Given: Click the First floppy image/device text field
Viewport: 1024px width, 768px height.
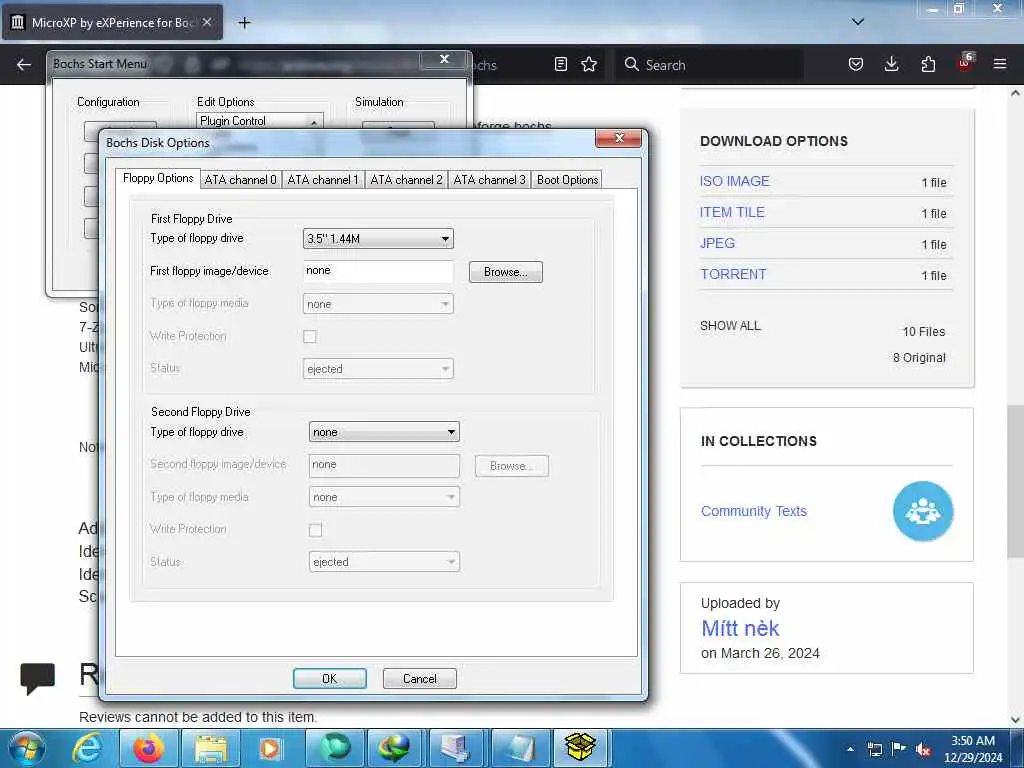Looking at the screenshot, I should pos(378,271).
